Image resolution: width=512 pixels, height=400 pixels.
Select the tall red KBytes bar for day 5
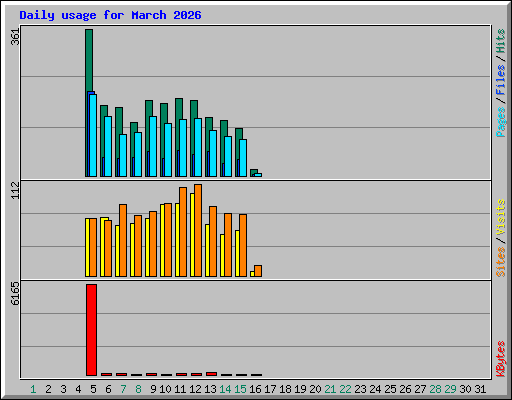tap(91, 330)
